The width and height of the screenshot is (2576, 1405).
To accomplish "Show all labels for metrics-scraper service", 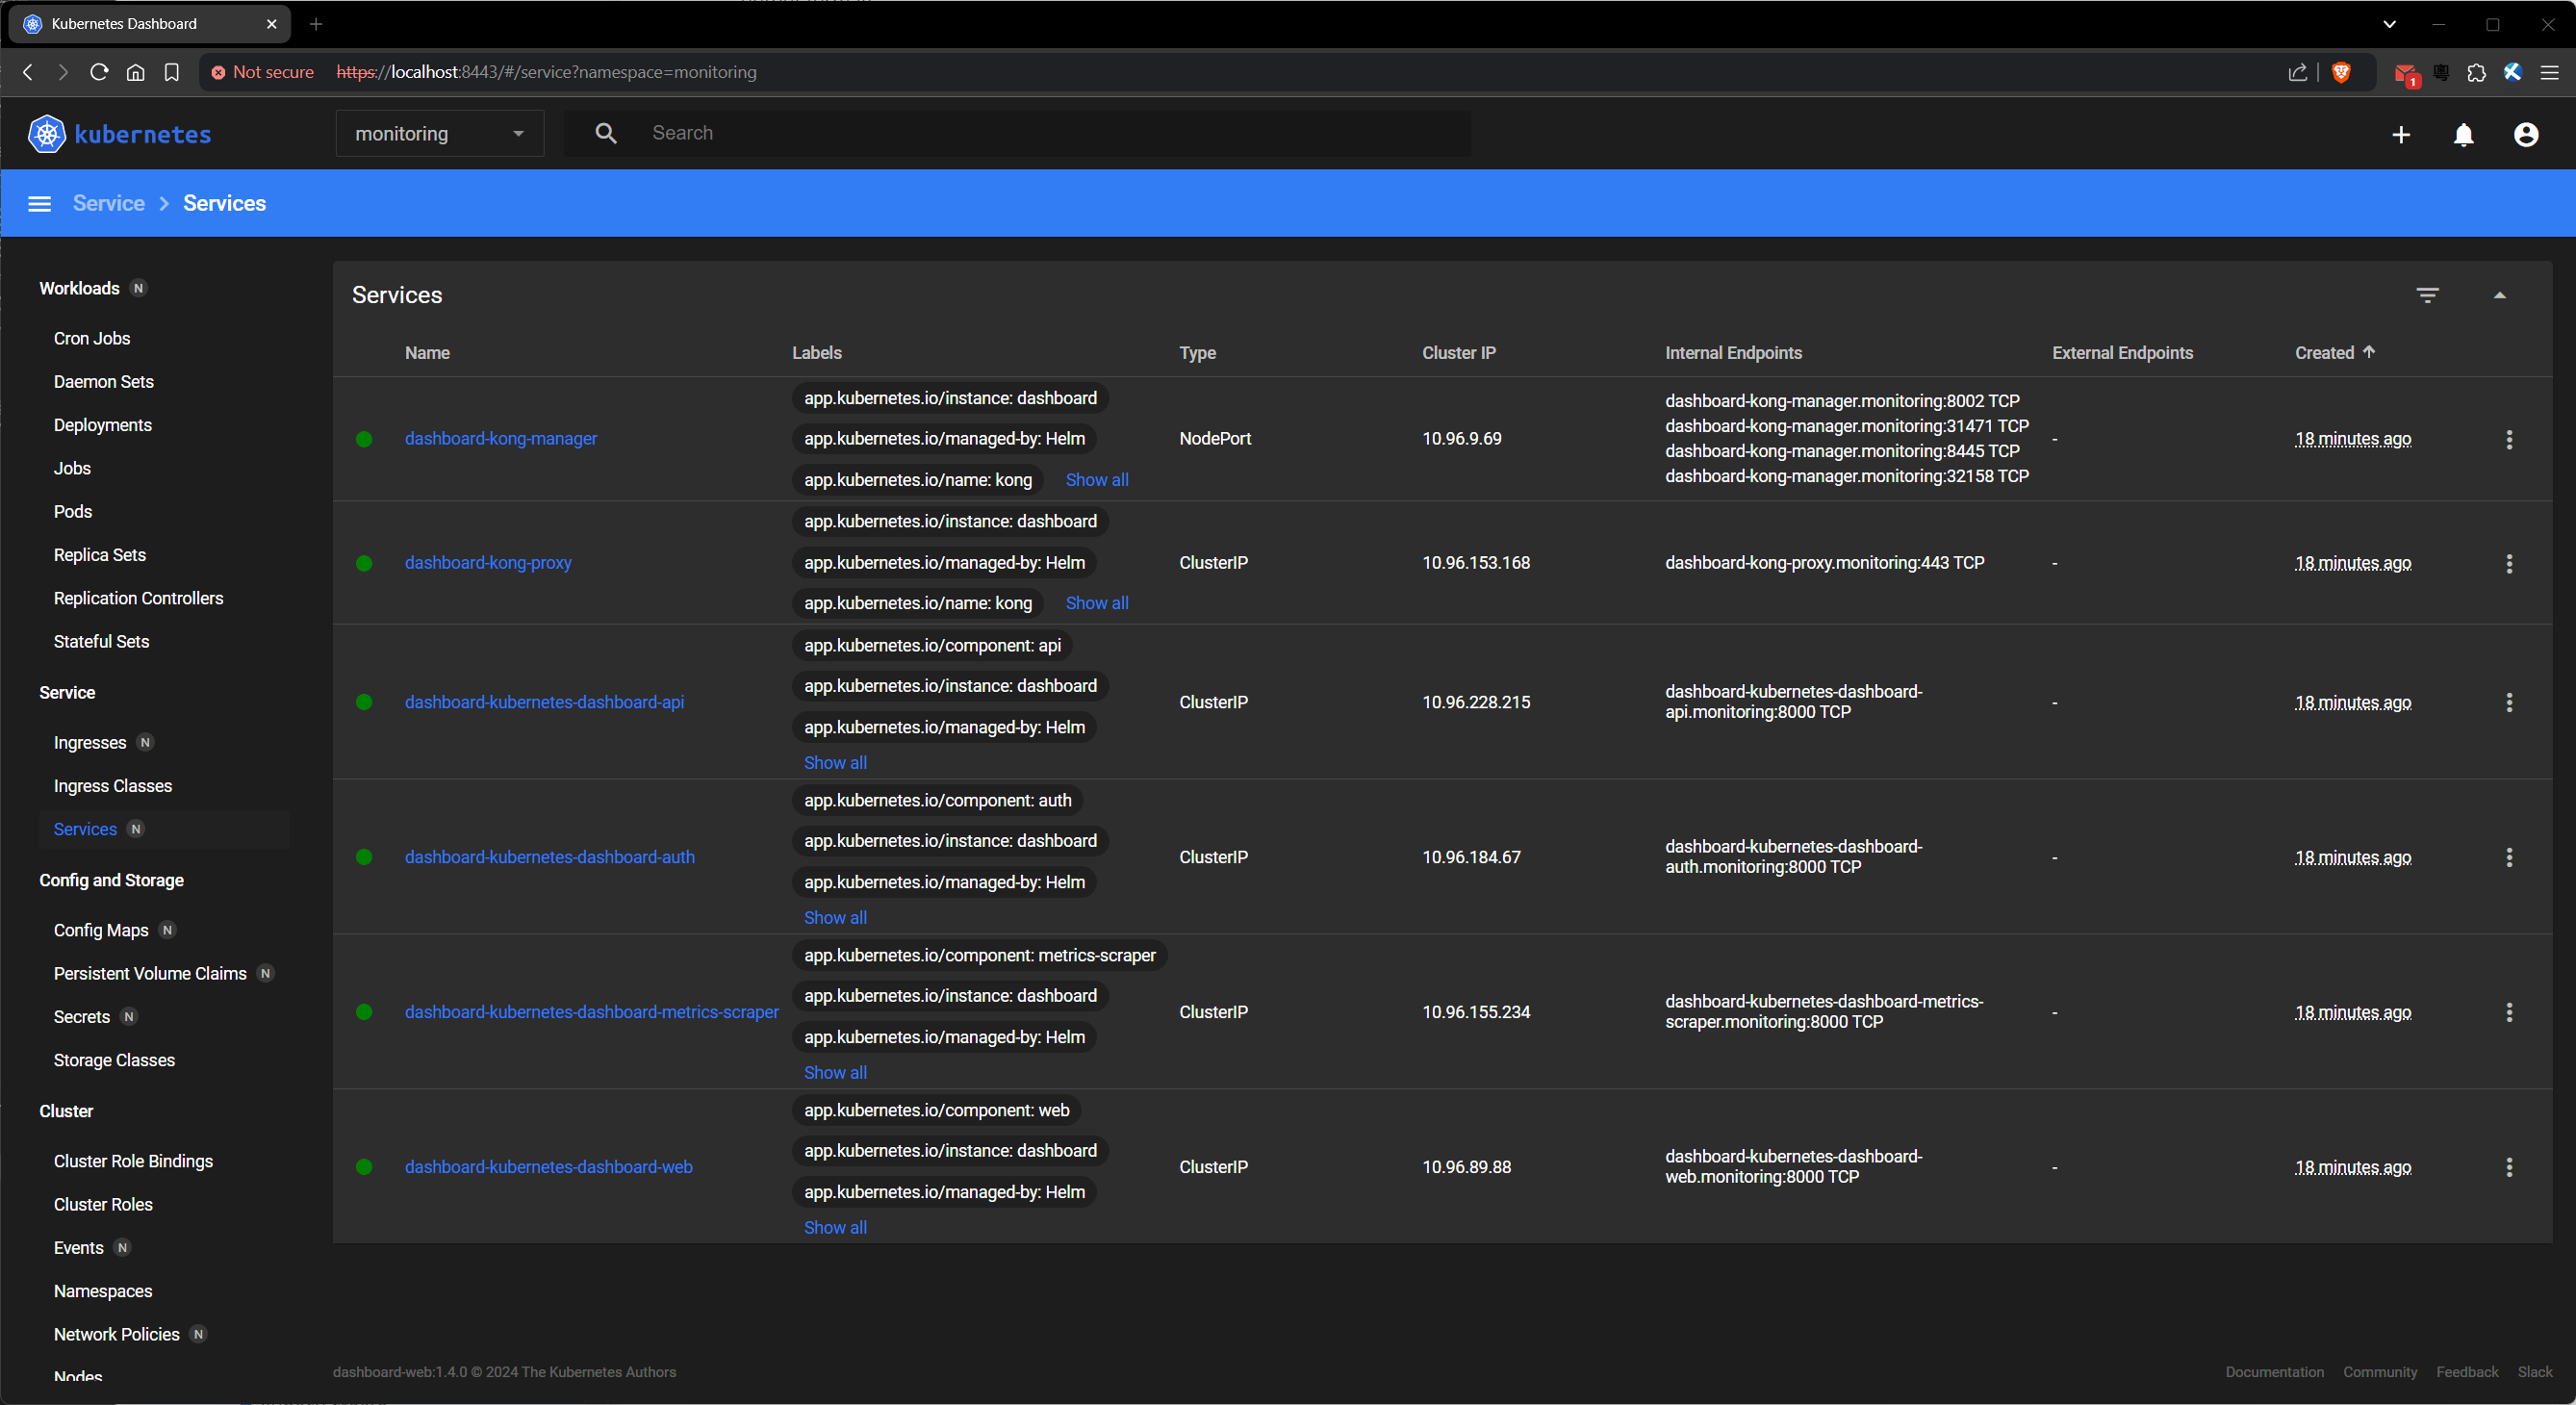I will 835,1073.
